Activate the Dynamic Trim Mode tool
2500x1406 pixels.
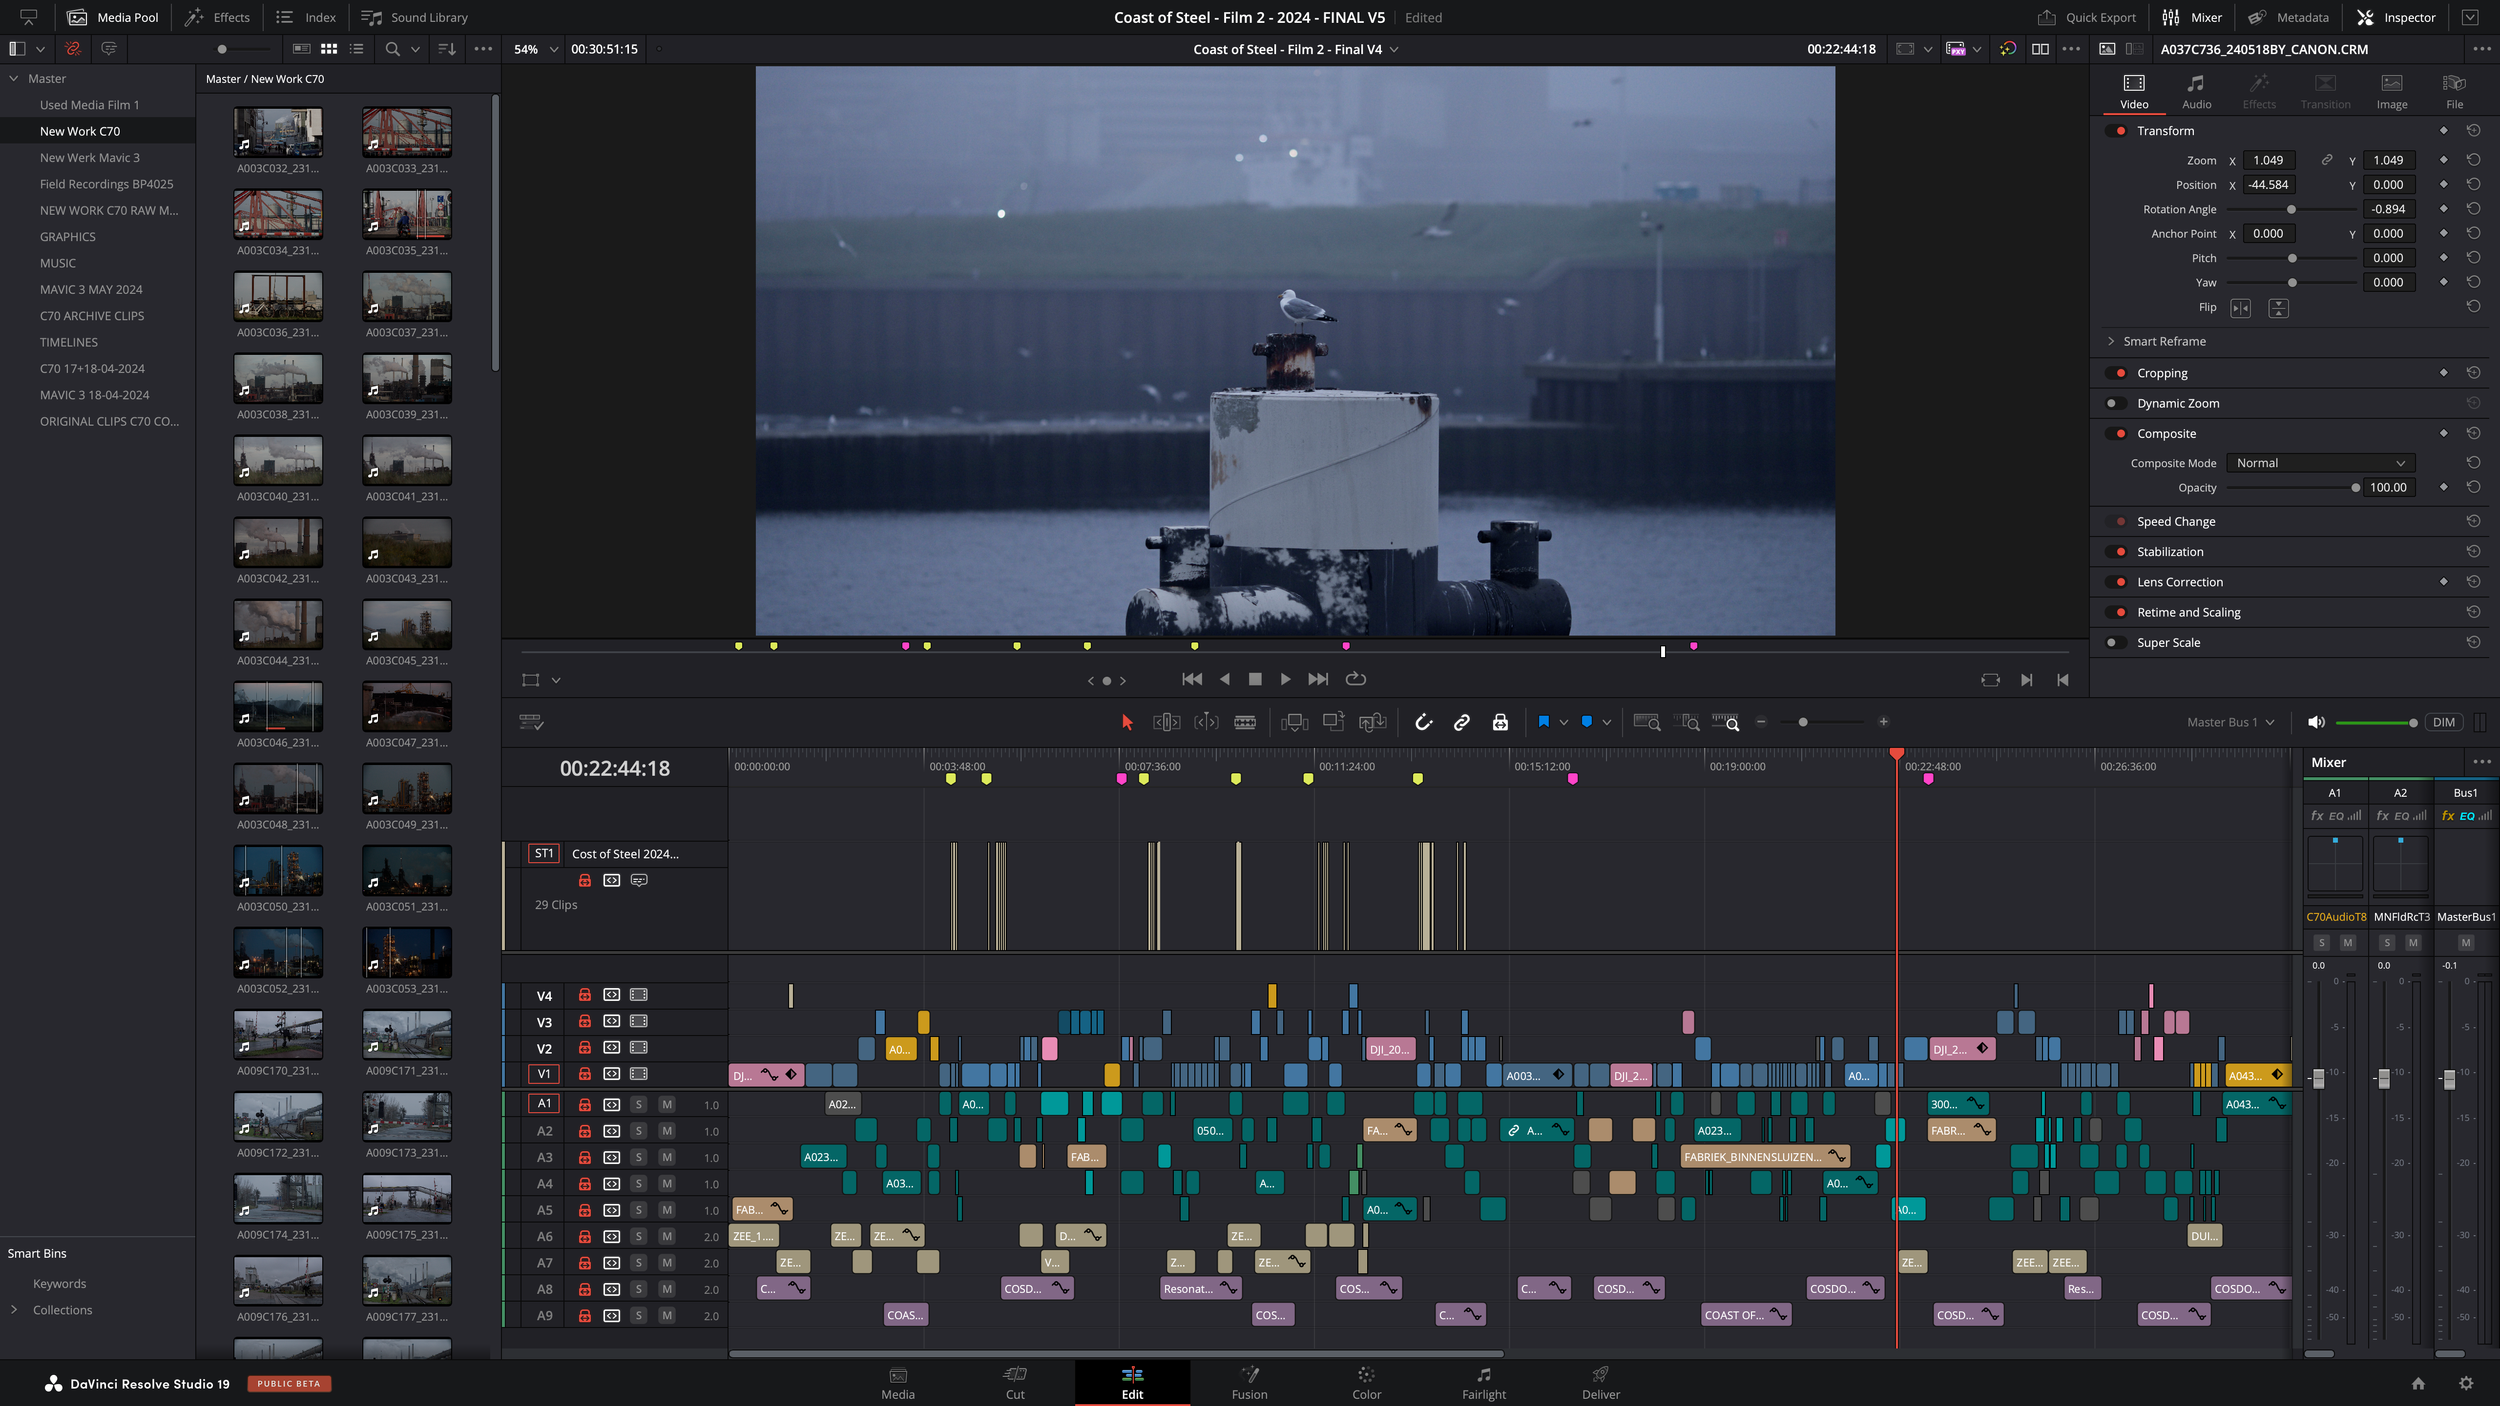(x=1206, y=722)
